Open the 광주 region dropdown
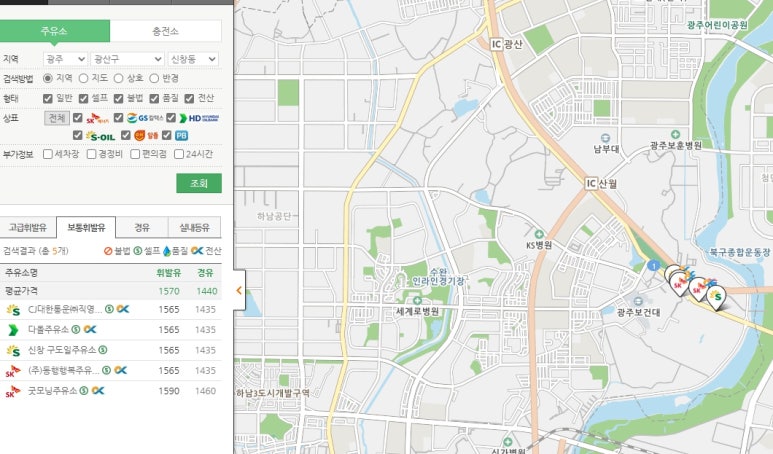Viewport: 773px width, 454px height. point(65,59)
